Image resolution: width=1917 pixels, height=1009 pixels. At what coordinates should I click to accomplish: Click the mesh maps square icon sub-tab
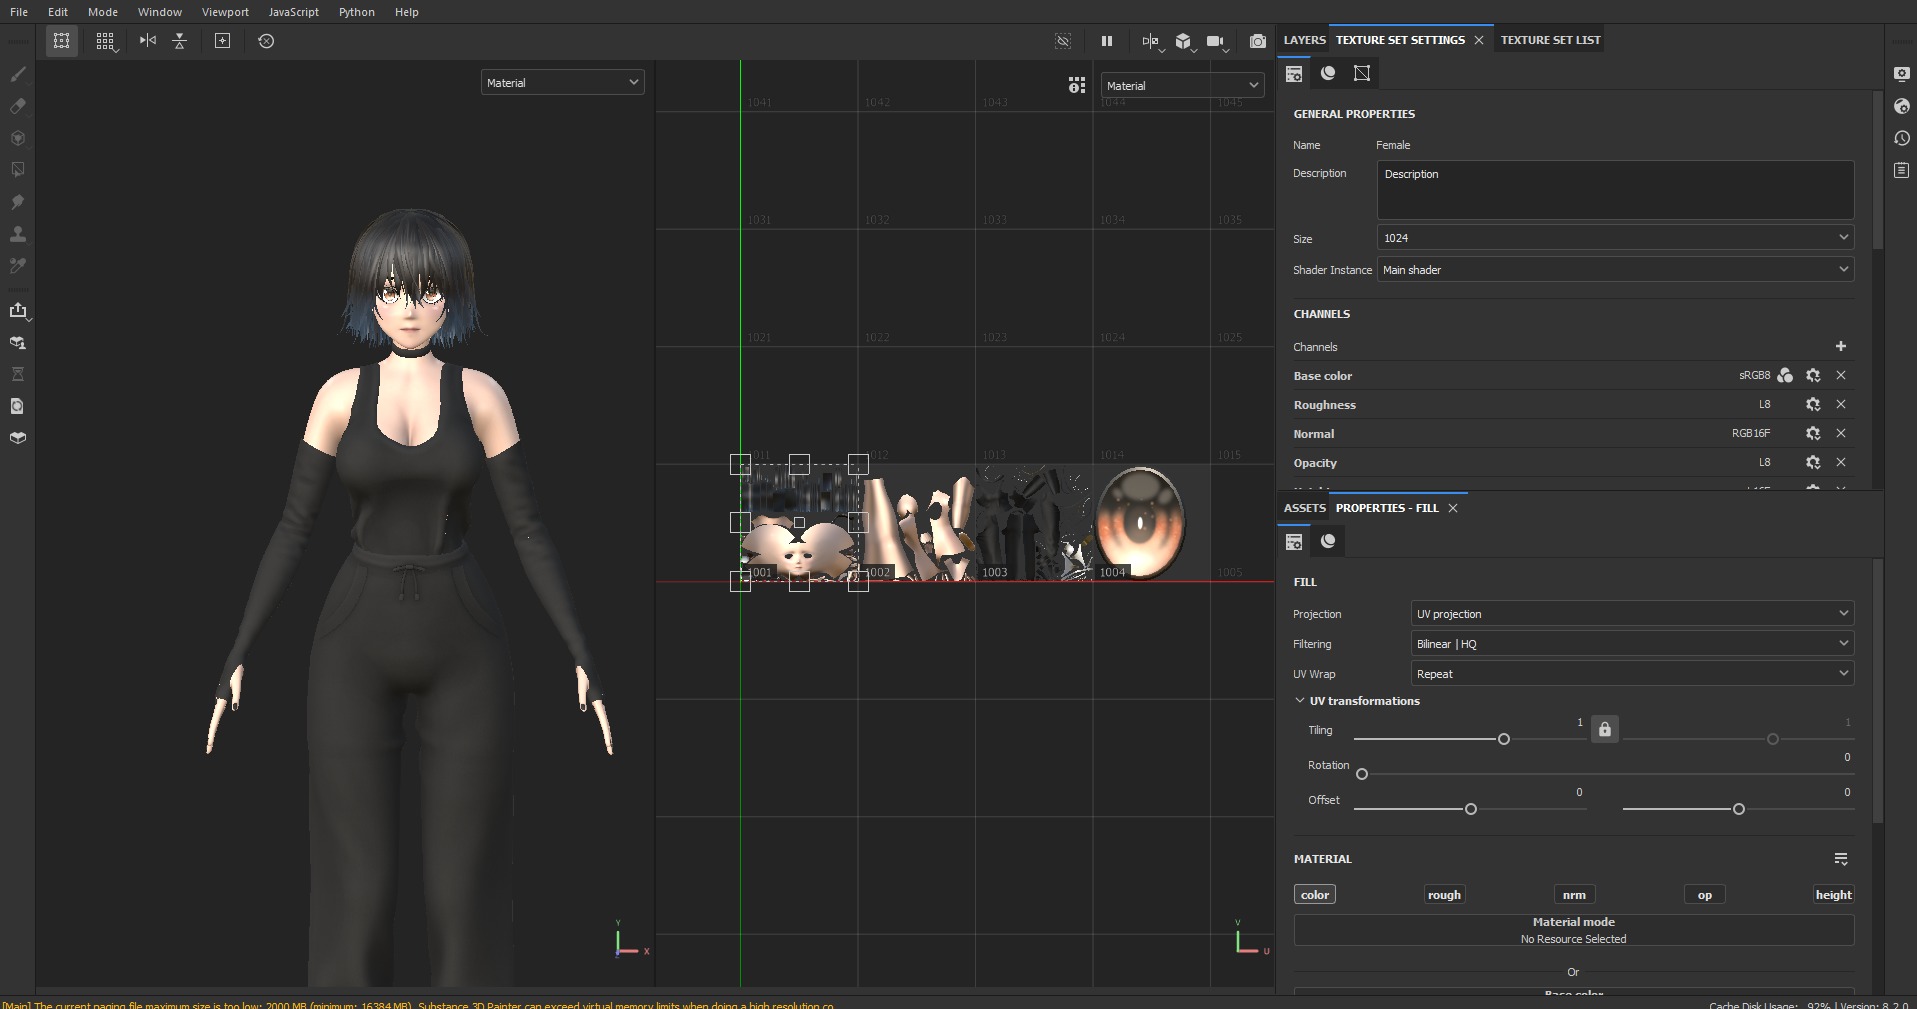coord(1362,73)
